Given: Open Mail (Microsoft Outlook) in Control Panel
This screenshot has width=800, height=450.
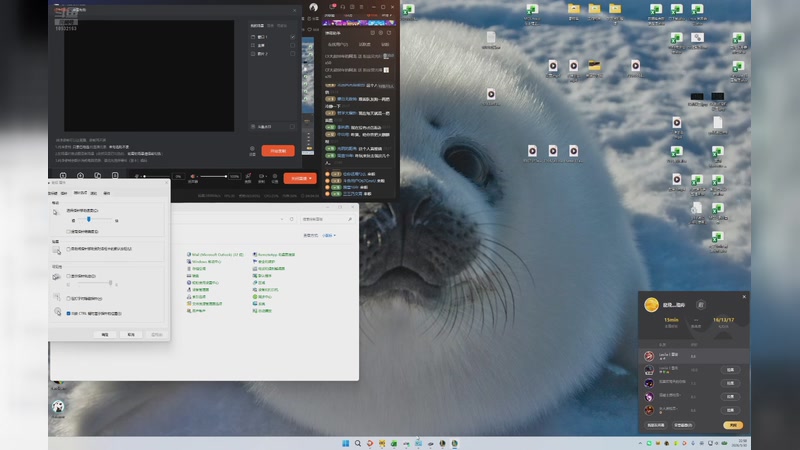Looking at the screenshot, I should pos(215,254).
